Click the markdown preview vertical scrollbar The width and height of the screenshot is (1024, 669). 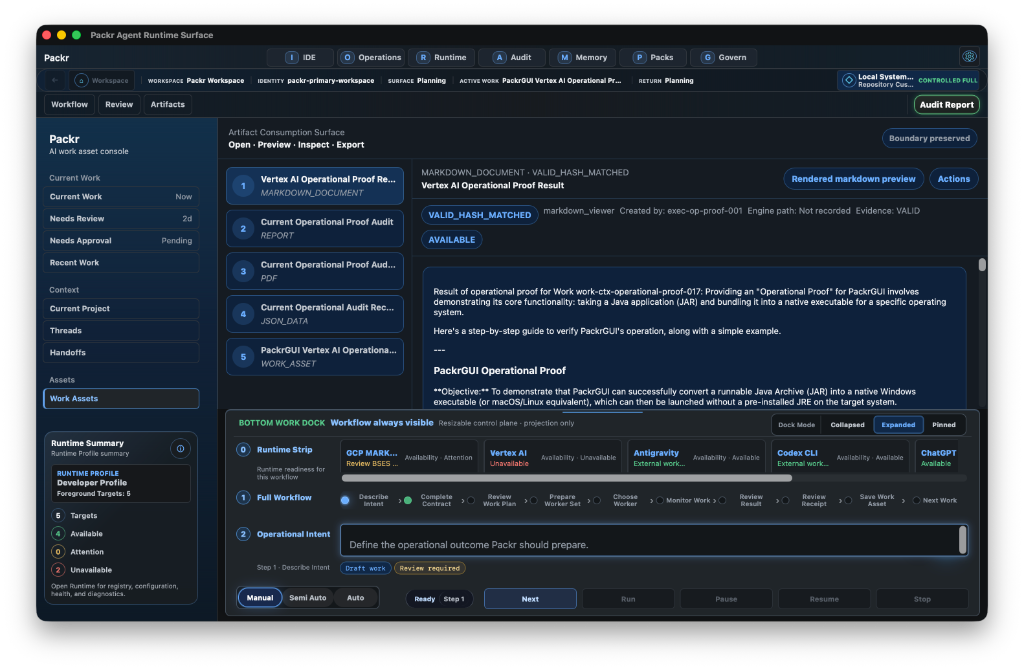pos(982,265)
